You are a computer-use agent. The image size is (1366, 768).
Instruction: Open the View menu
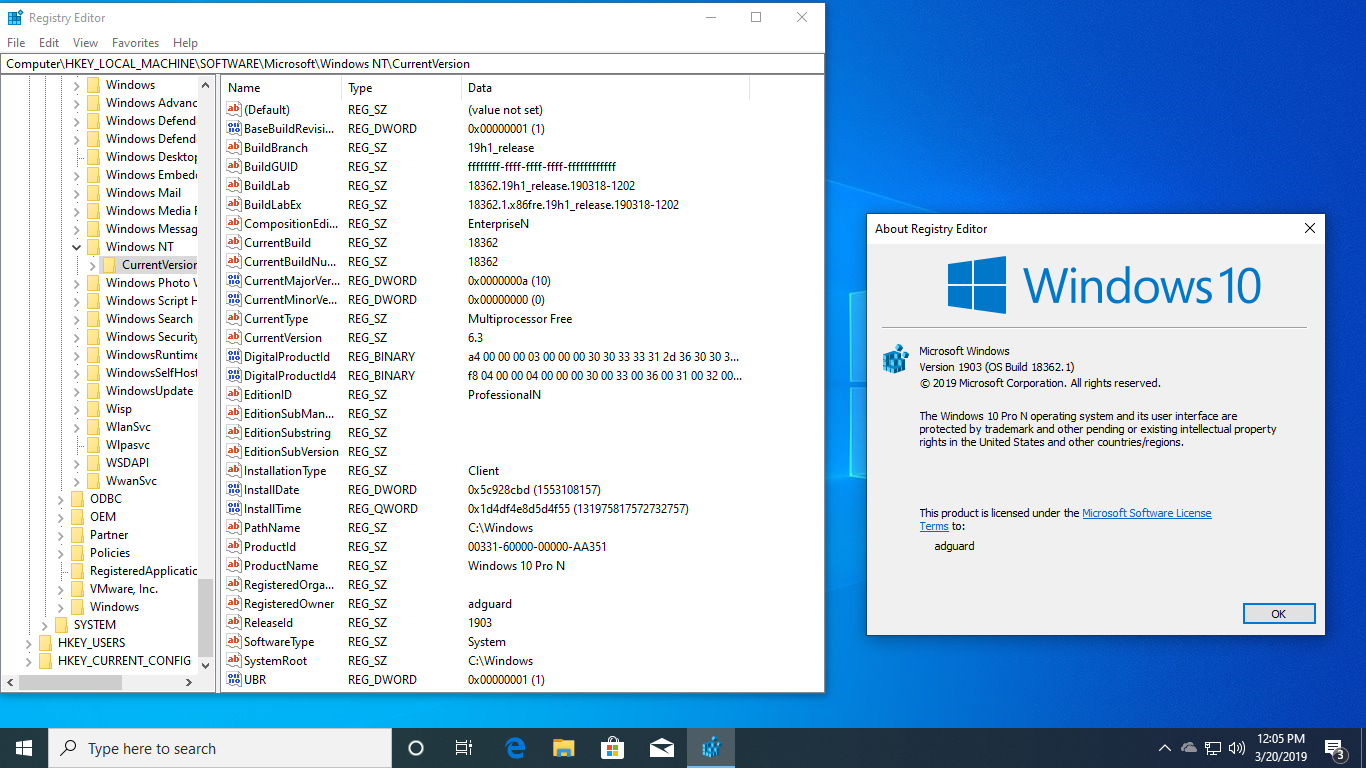[86, 43]
